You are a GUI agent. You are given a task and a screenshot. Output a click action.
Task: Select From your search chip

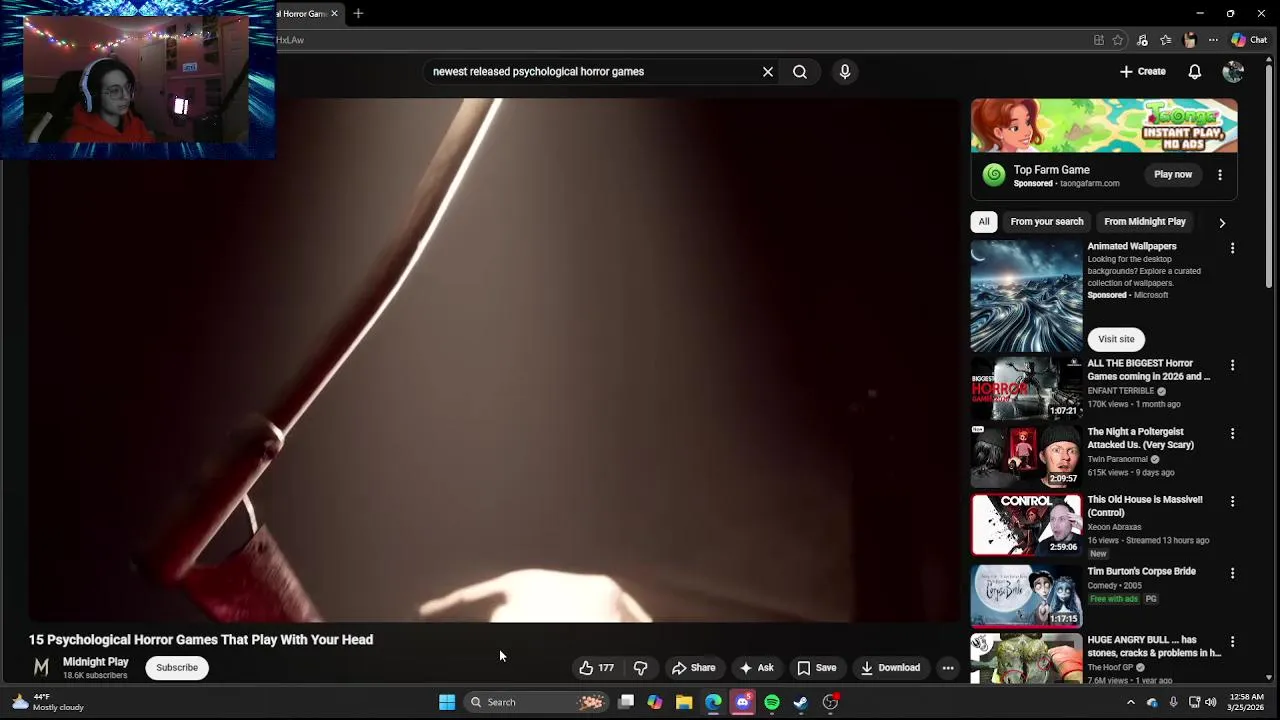1047,222
